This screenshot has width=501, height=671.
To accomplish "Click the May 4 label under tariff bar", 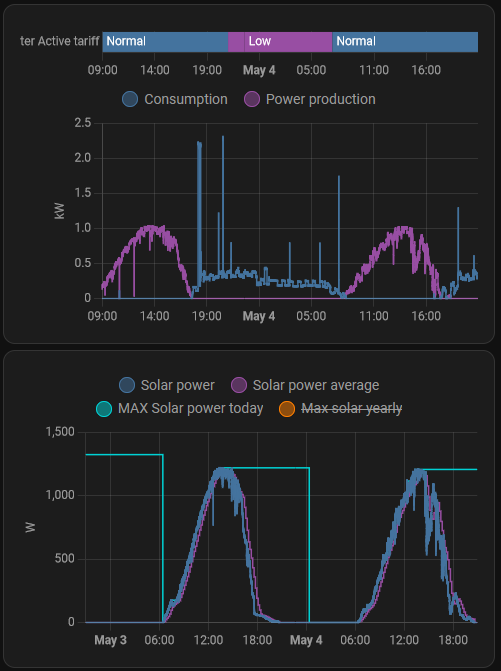I will [259, 70].
